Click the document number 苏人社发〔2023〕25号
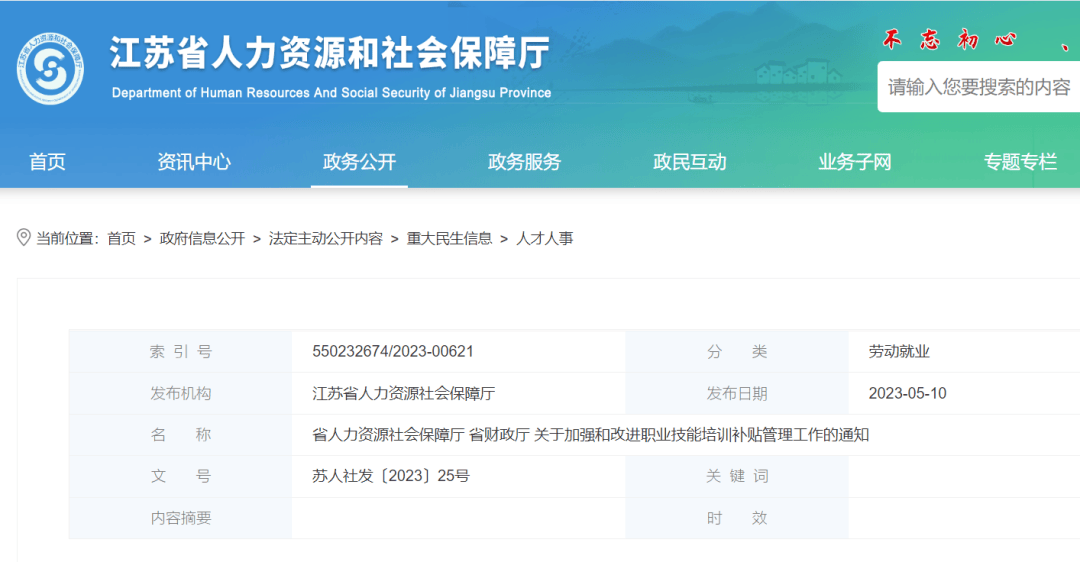 click(x=391, y=476)
